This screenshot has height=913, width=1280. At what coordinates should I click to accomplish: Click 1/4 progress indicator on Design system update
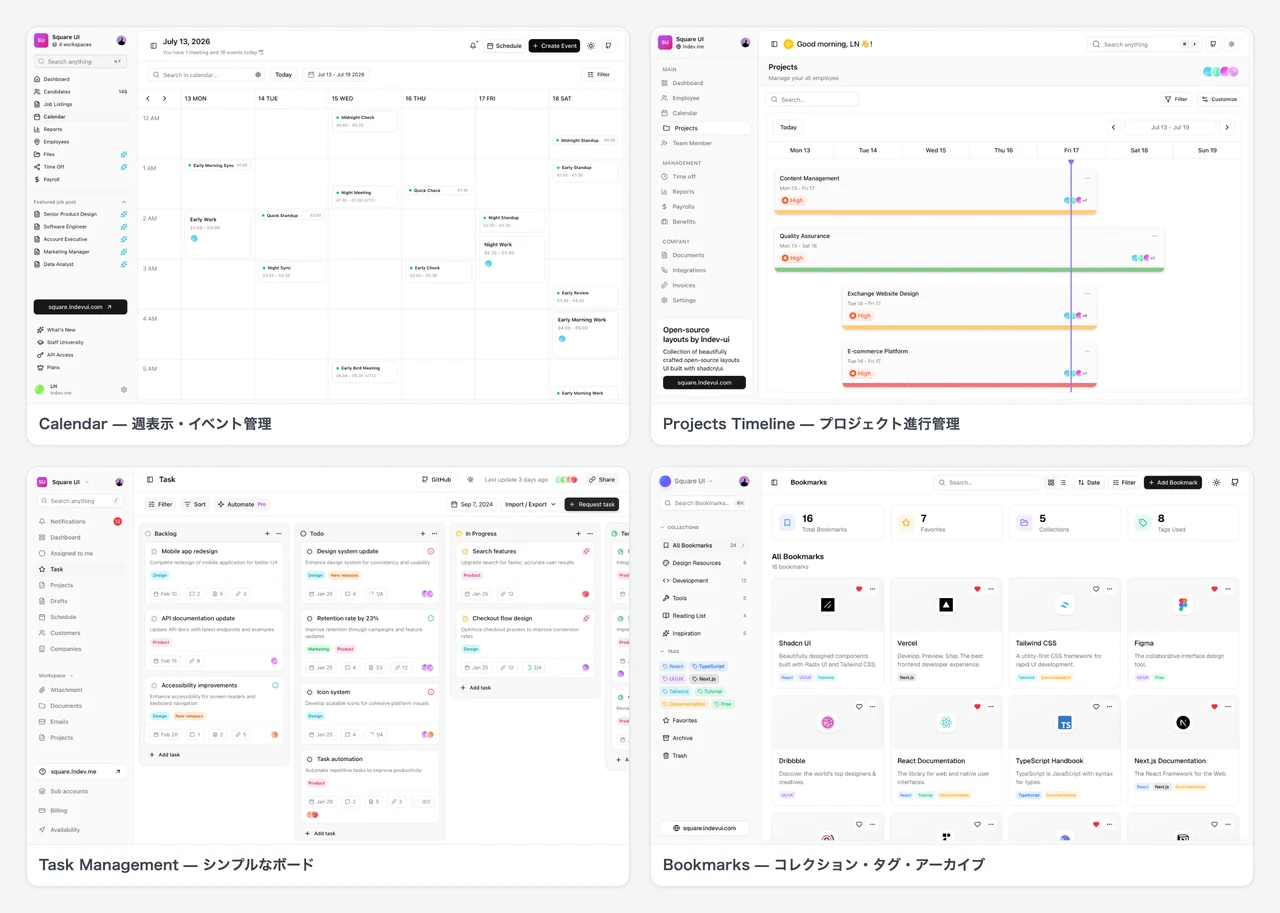point(376,594)
